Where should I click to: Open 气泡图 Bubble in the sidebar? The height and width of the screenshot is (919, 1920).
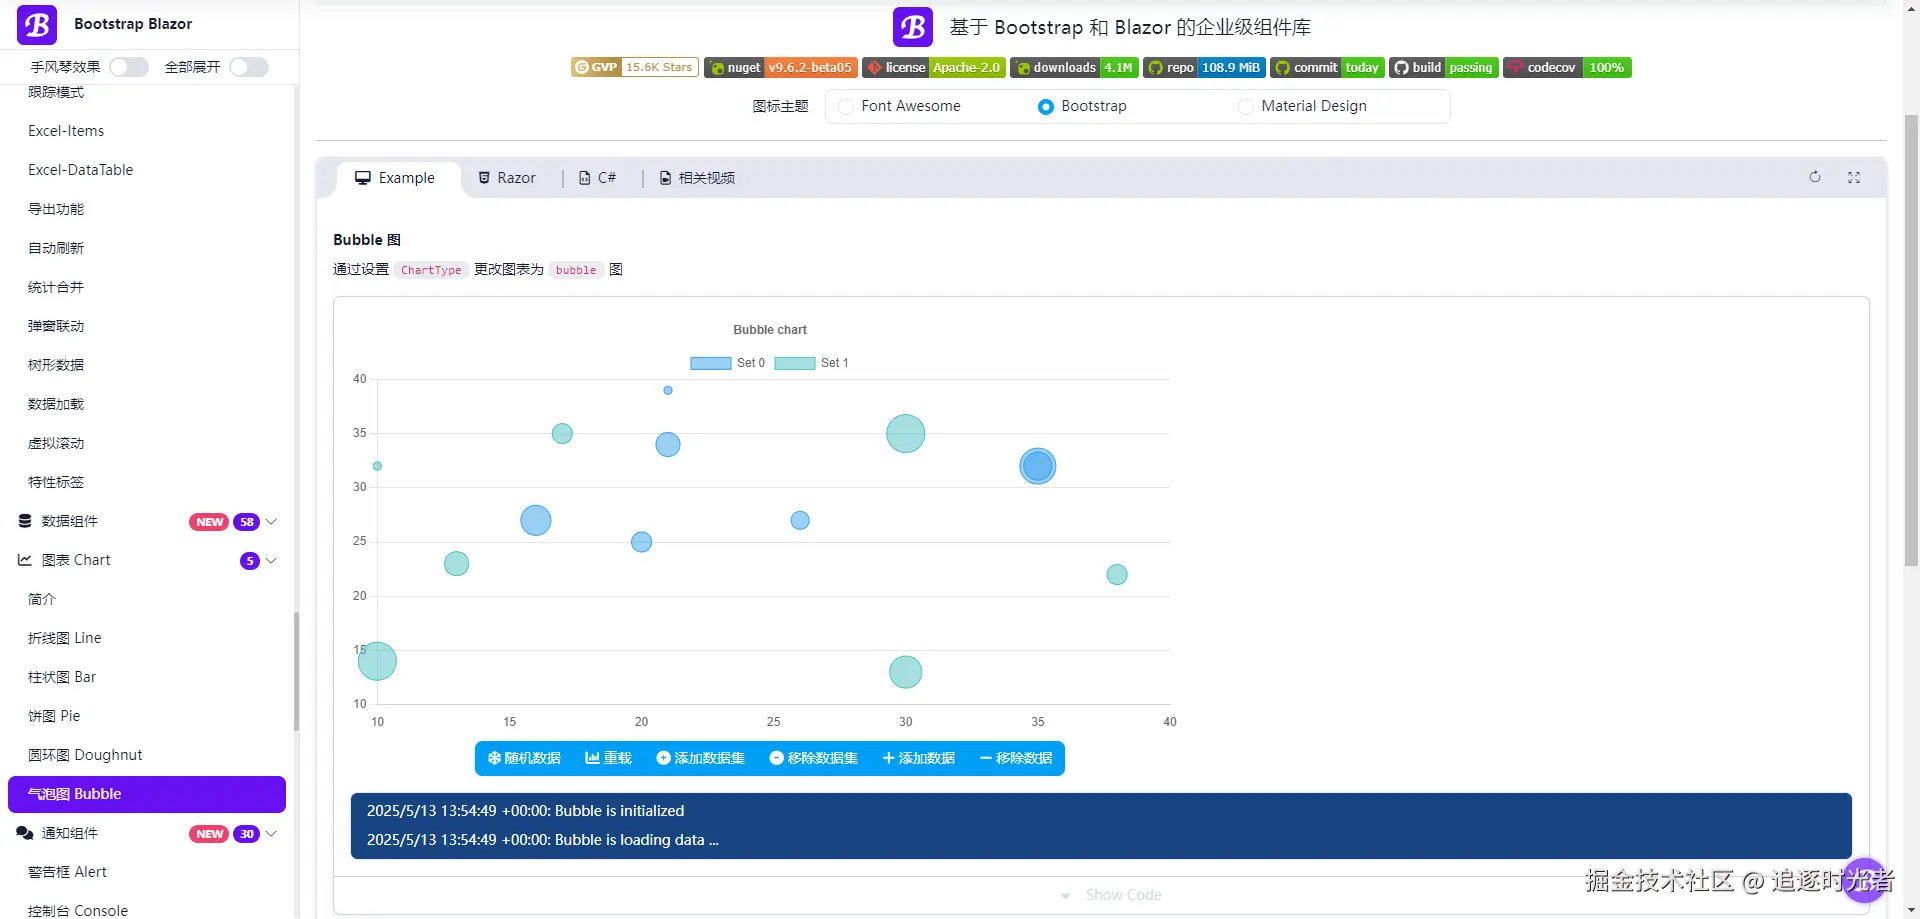click(147, 794)
